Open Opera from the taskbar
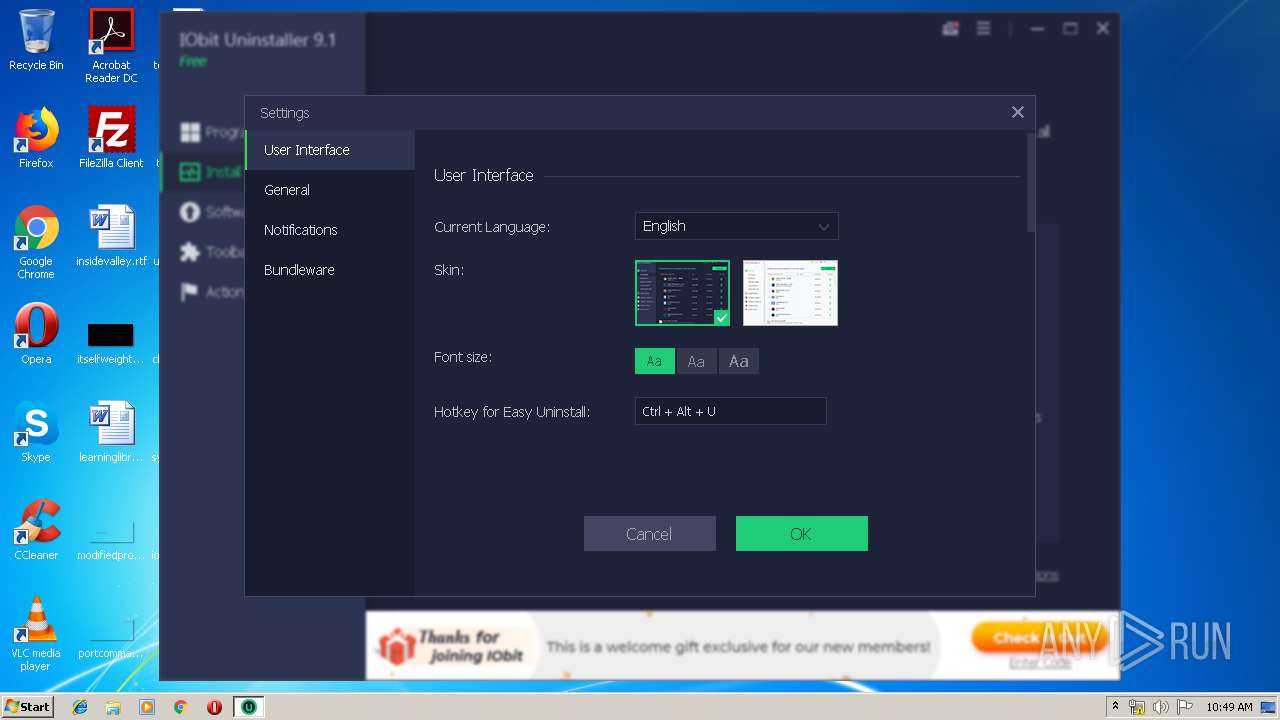This screenshot has width=1280, height=720. [214, 707]
